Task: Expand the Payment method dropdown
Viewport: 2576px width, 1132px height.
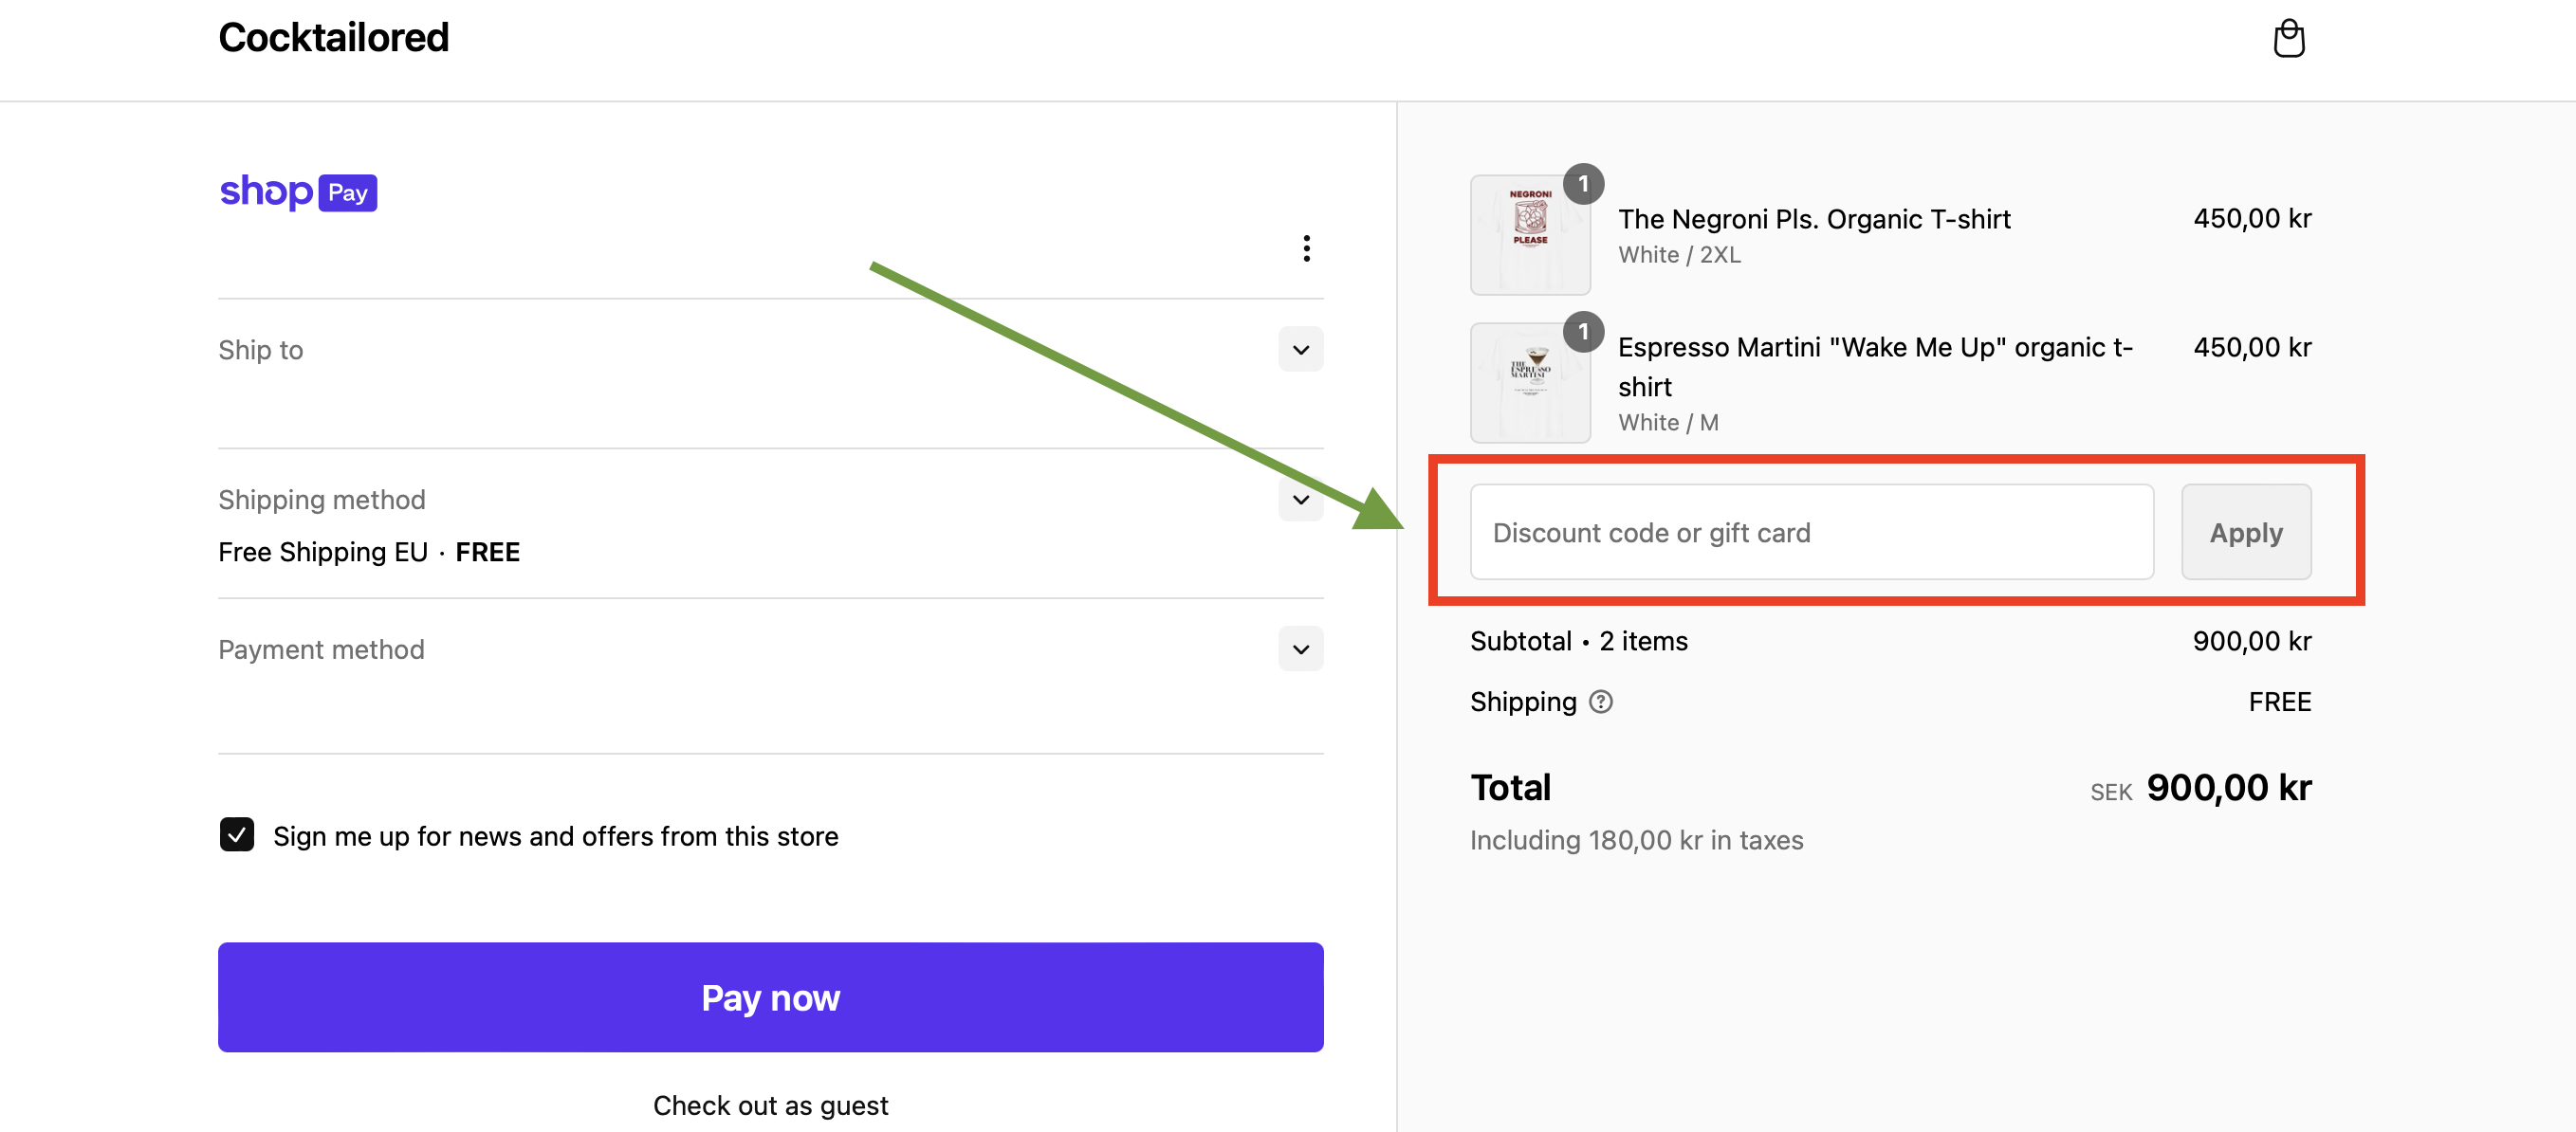Action: [1299, 649]
